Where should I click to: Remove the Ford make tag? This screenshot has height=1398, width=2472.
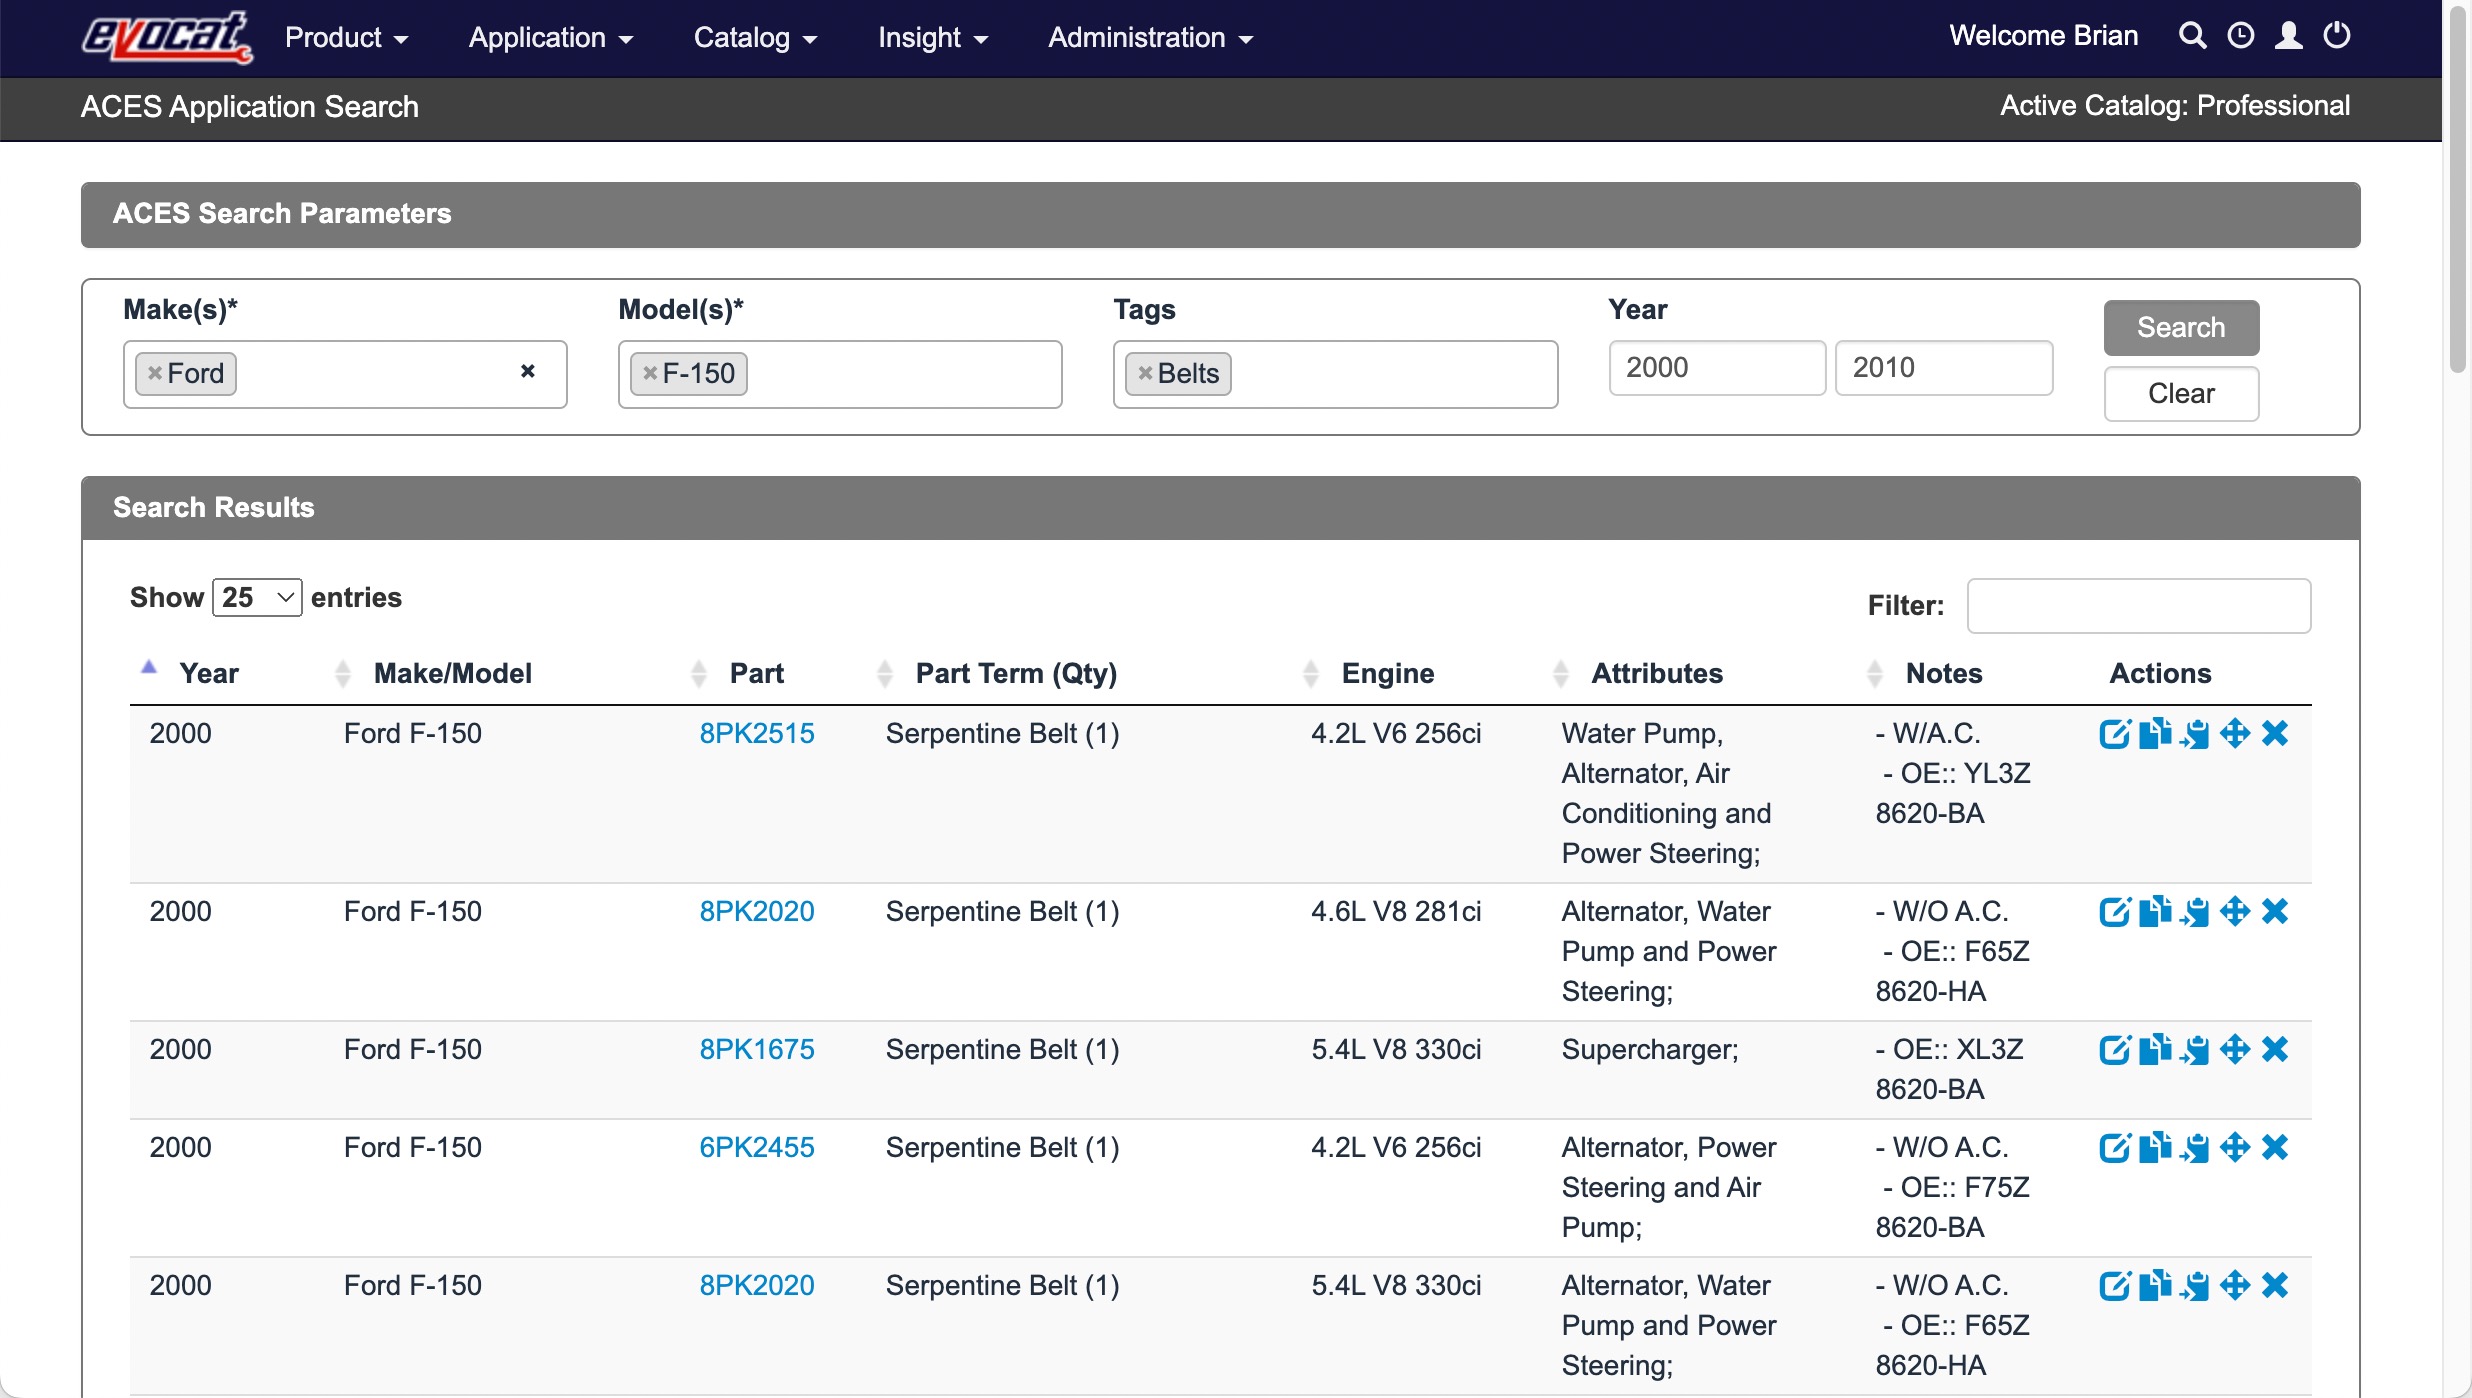click(x=155, y=373)
